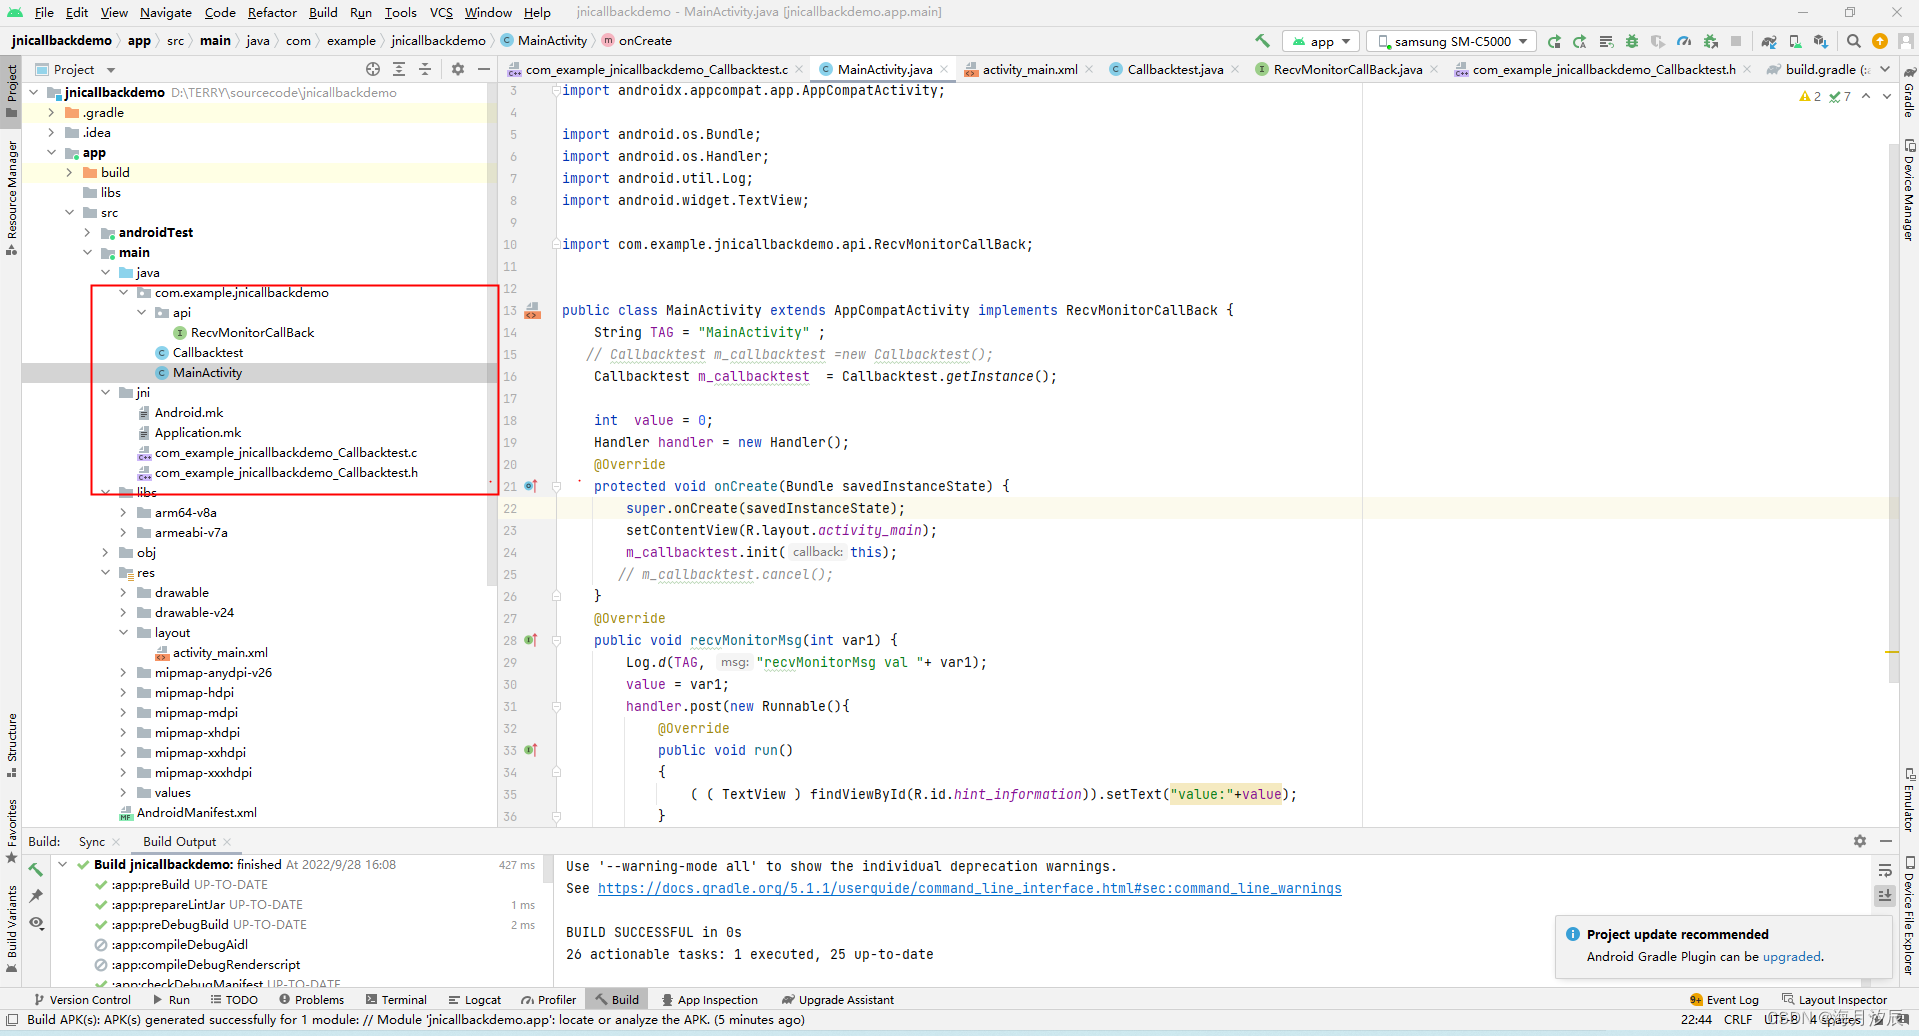Expand the mipmap-hdpi folder

coord(122,692)
